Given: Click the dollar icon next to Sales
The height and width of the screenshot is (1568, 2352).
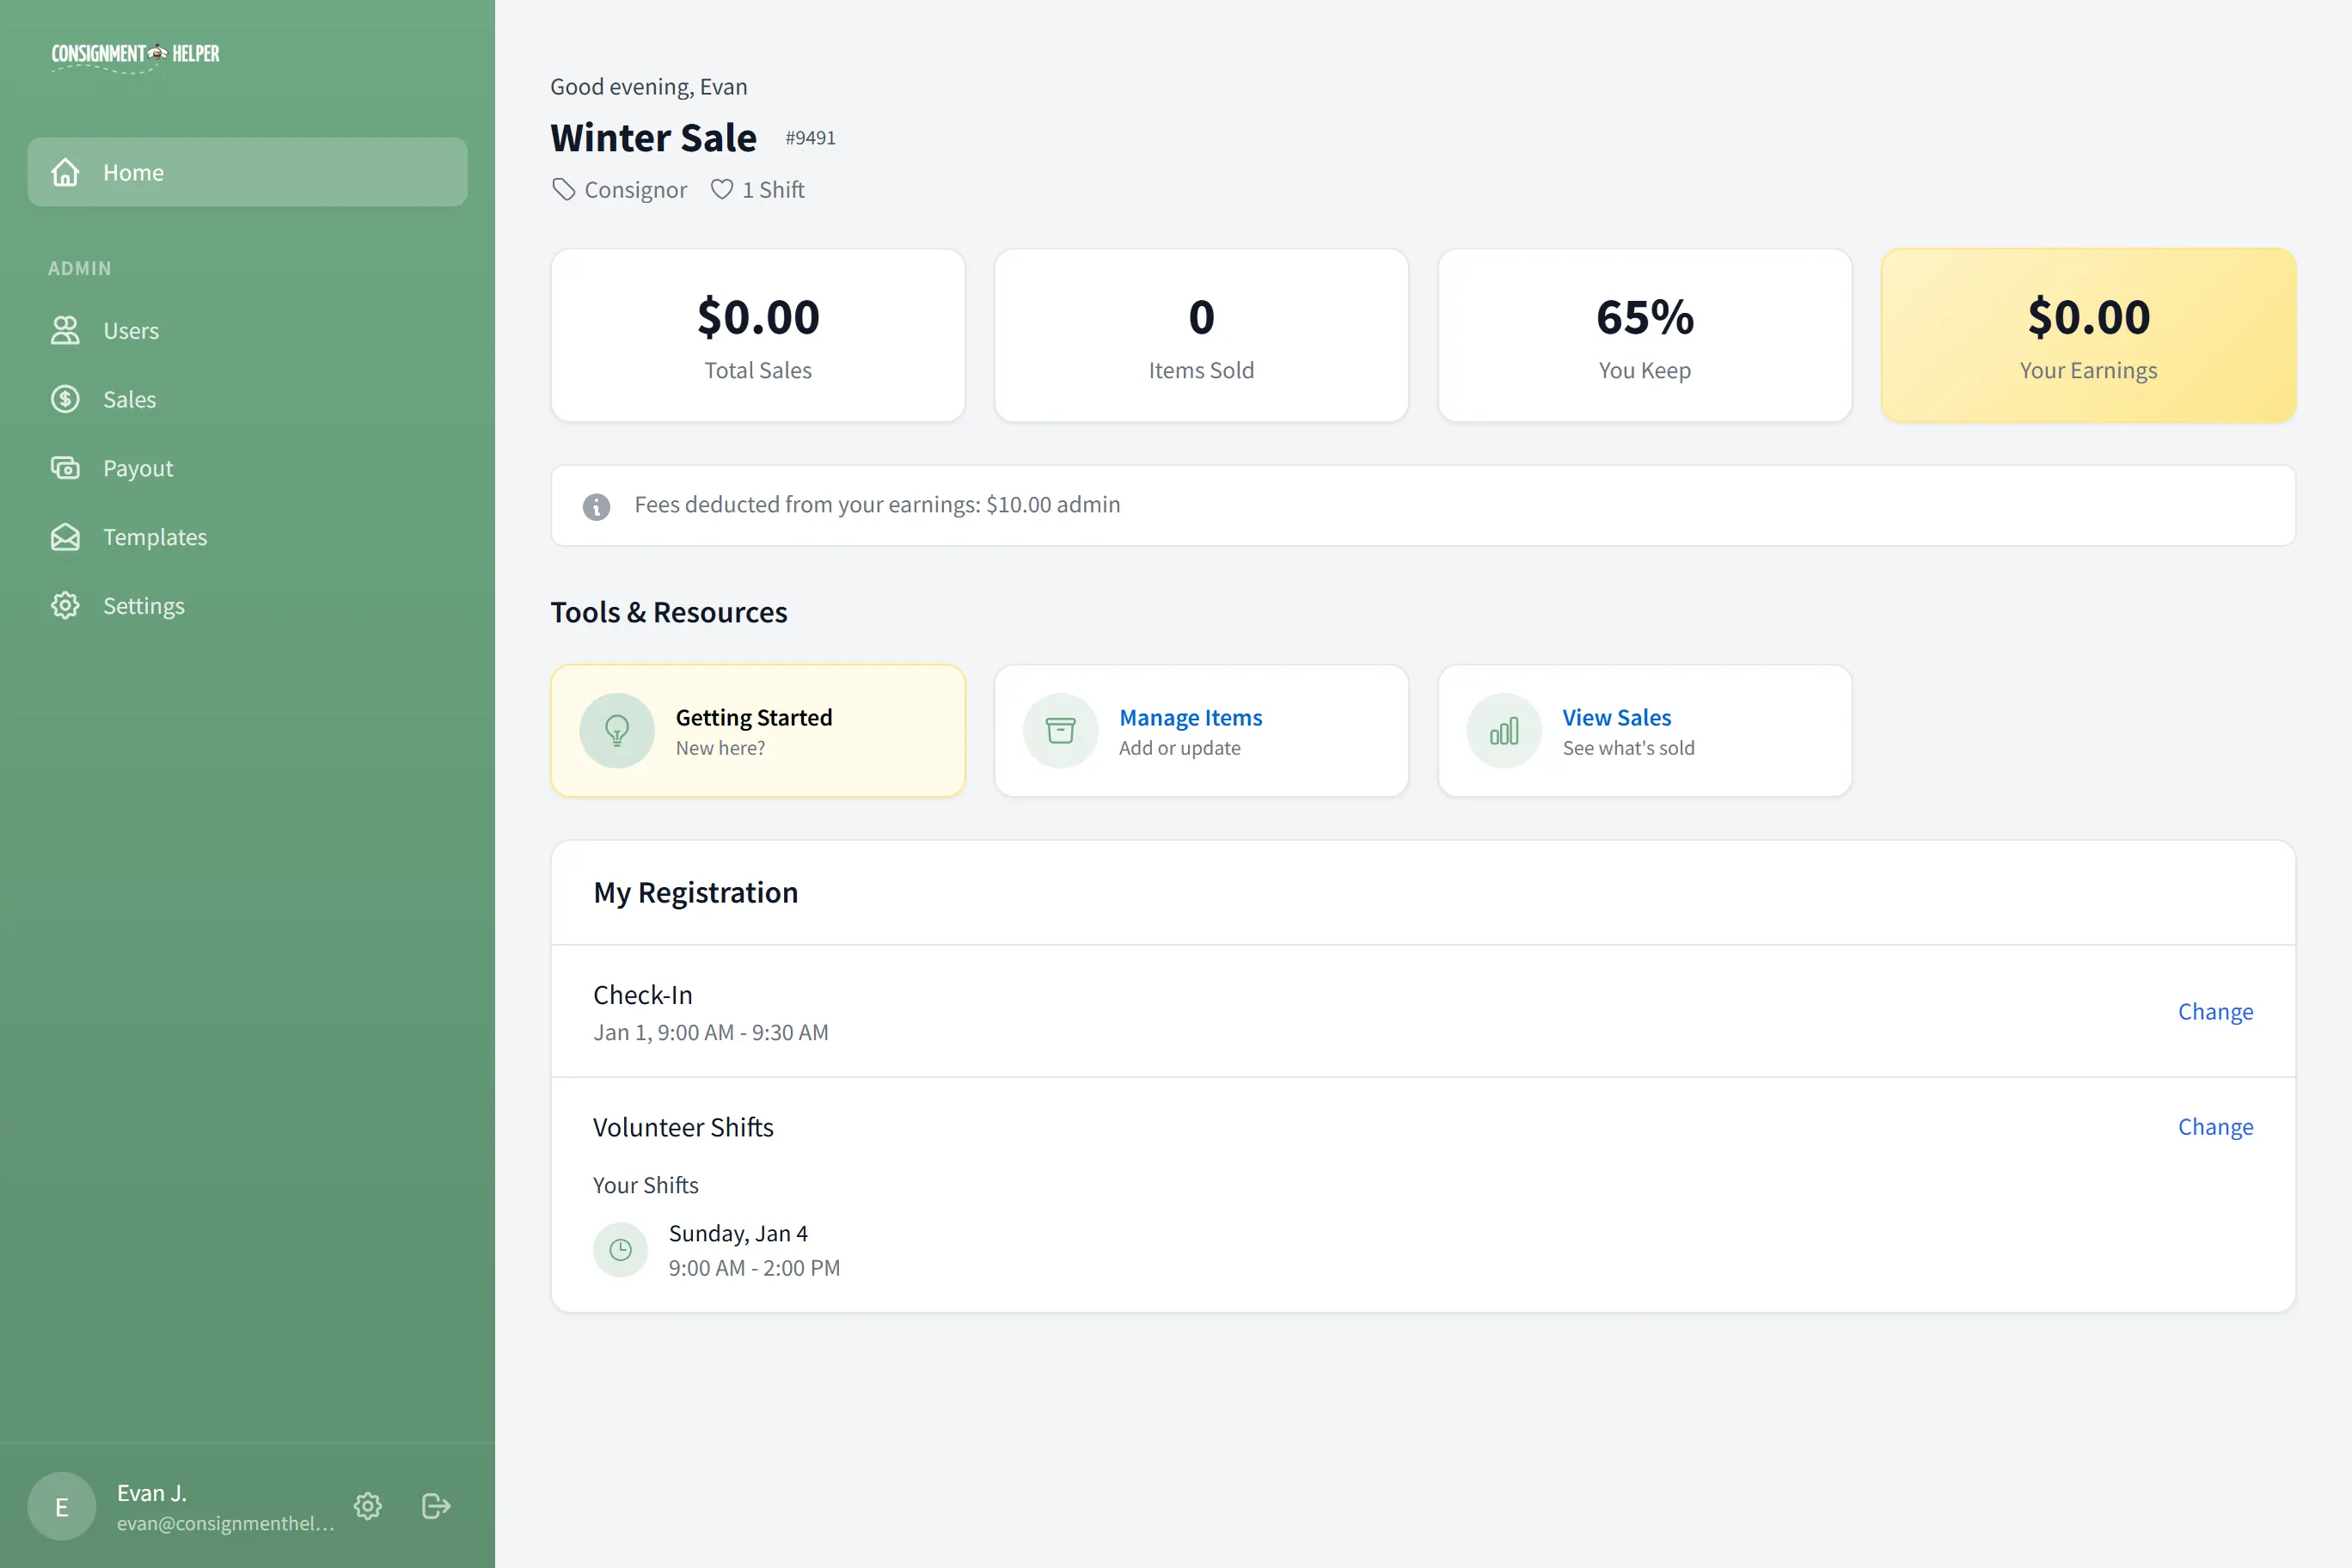Looking at the screenshot, I should coord(65,399).
